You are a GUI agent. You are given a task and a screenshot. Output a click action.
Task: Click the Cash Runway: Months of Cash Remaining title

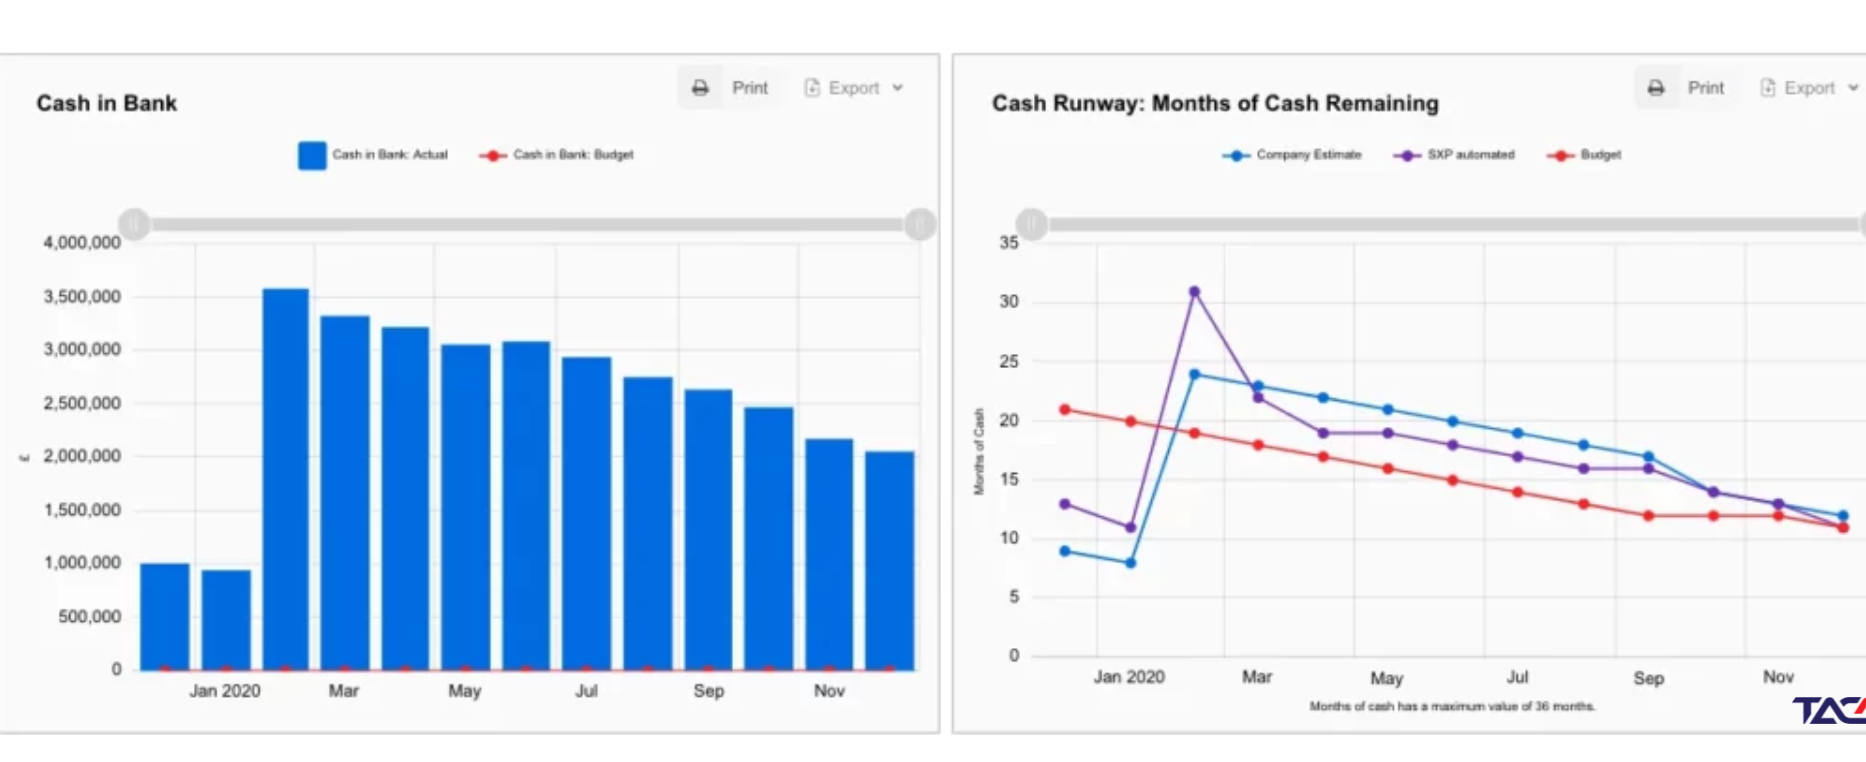coord(1215,103)
